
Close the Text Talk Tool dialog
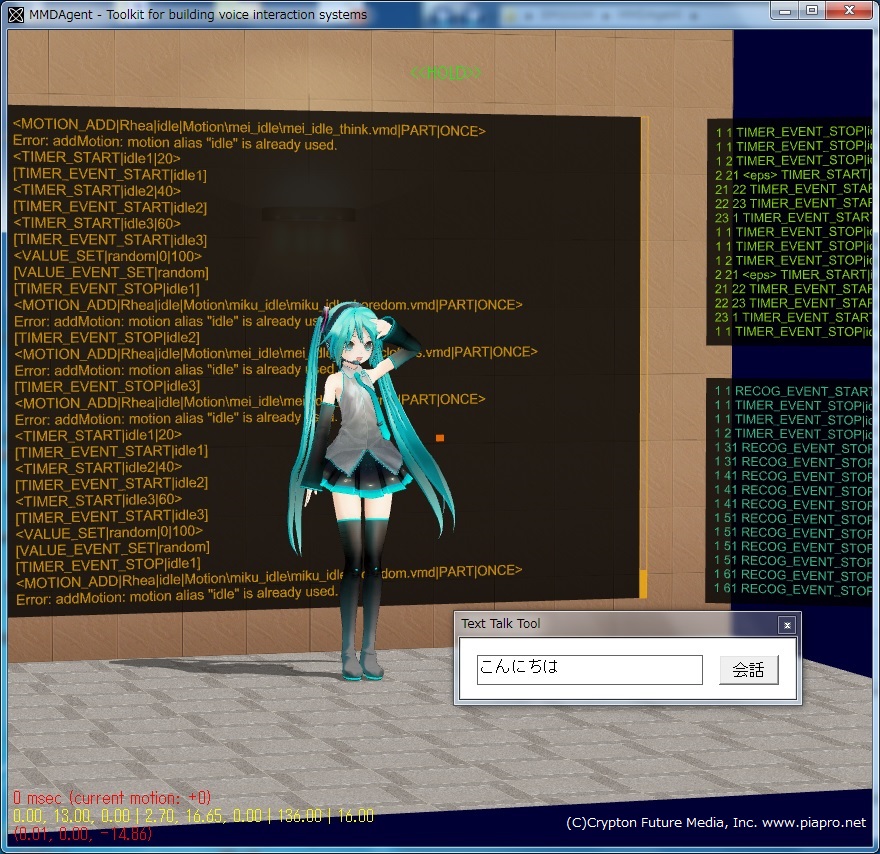pos(787,625)
